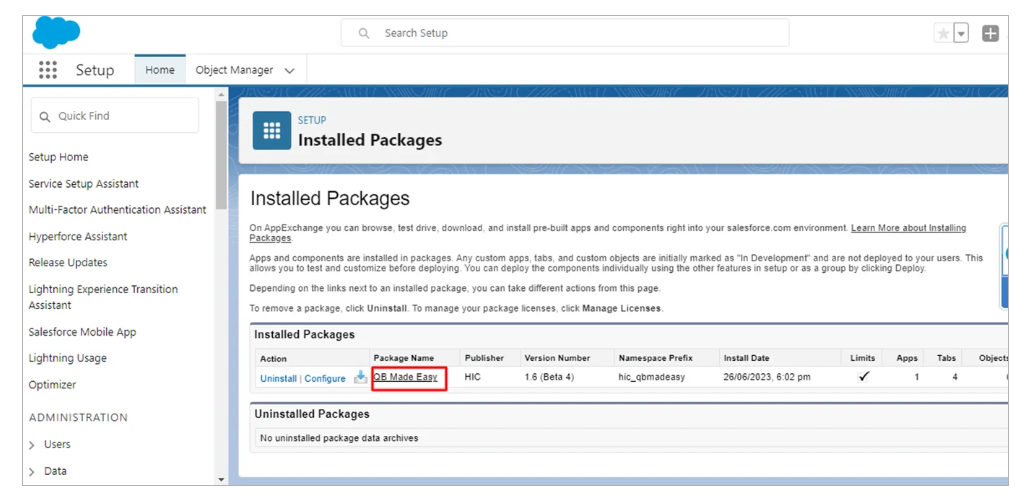Click the Limits checkmark for QB Made Easy
Screen dimensions: 1030x500
[863, 377]
